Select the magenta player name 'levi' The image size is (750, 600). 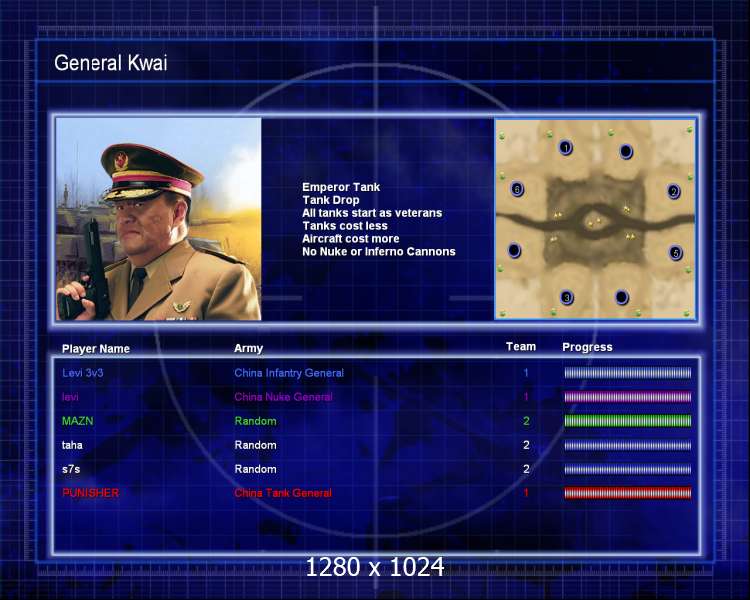click(70, 397)
